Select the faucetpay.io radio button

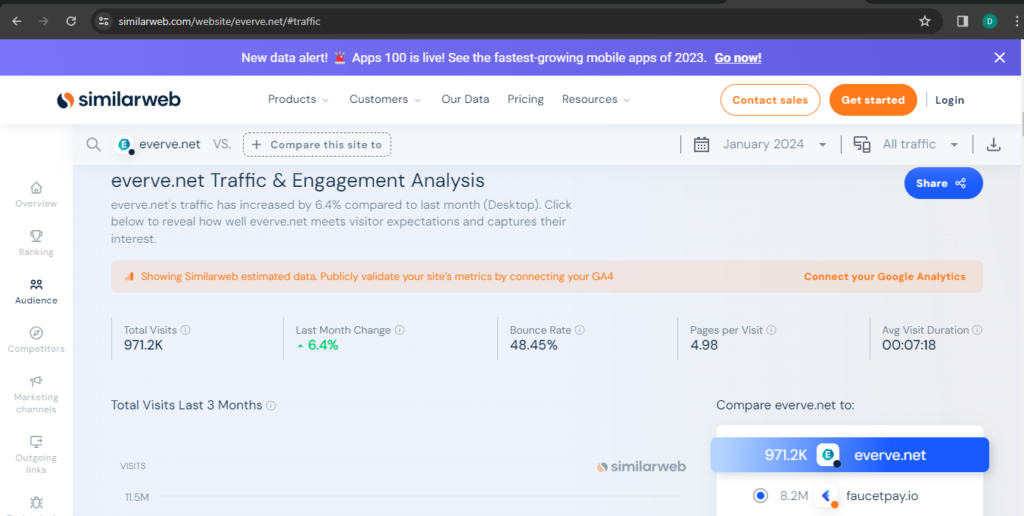[x=760, y=495]
